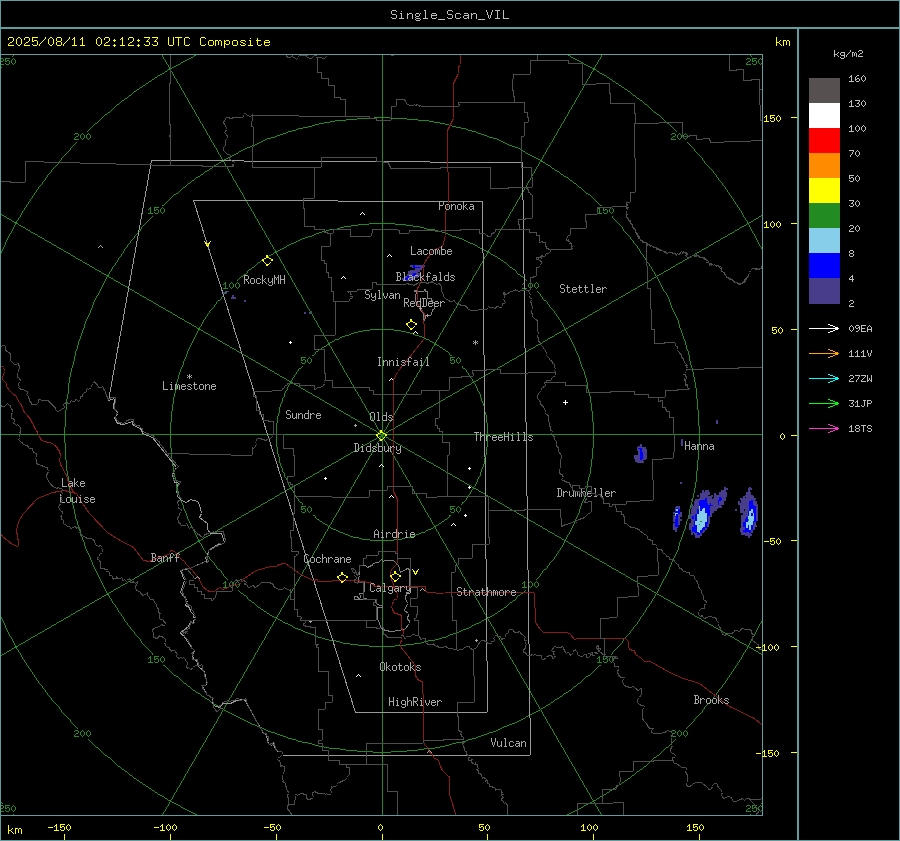Image resolution: width=900 pixels, height=841 pixels.
Task: Click the orange 111V arrow legend icon
Action: pyautogui.click(x=824, y=354)
